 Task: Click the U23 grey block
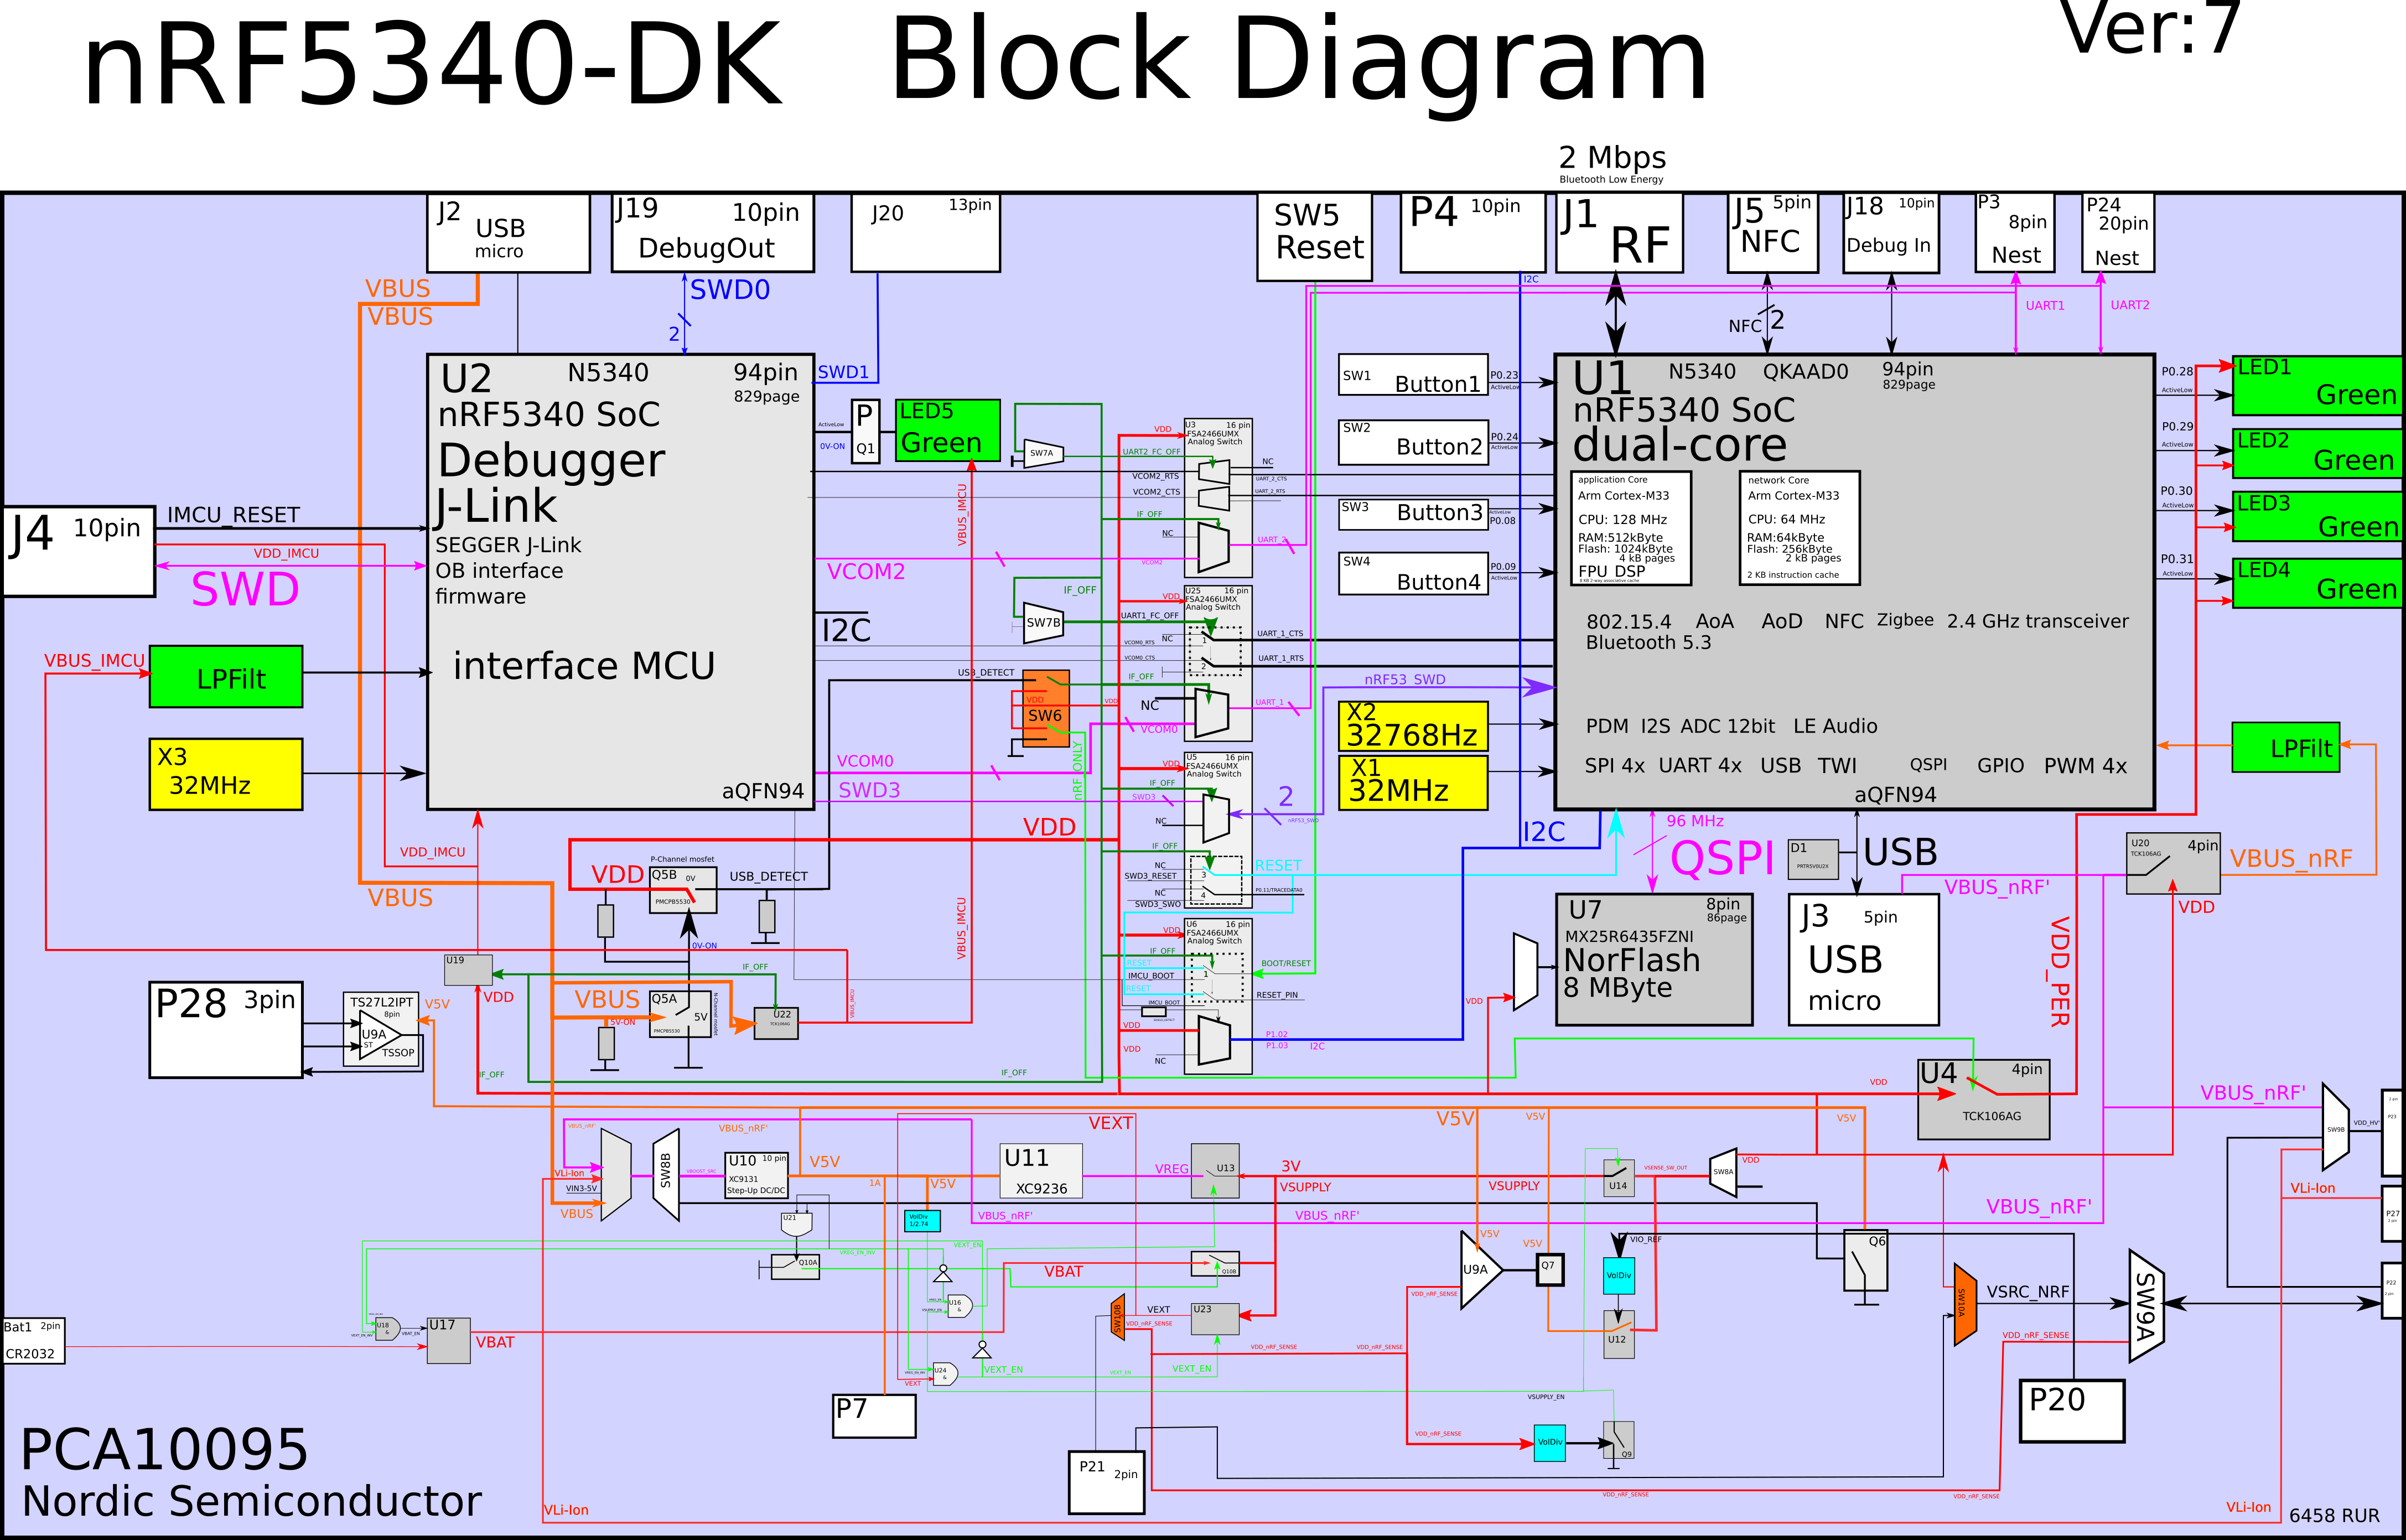(1215, 1319)
